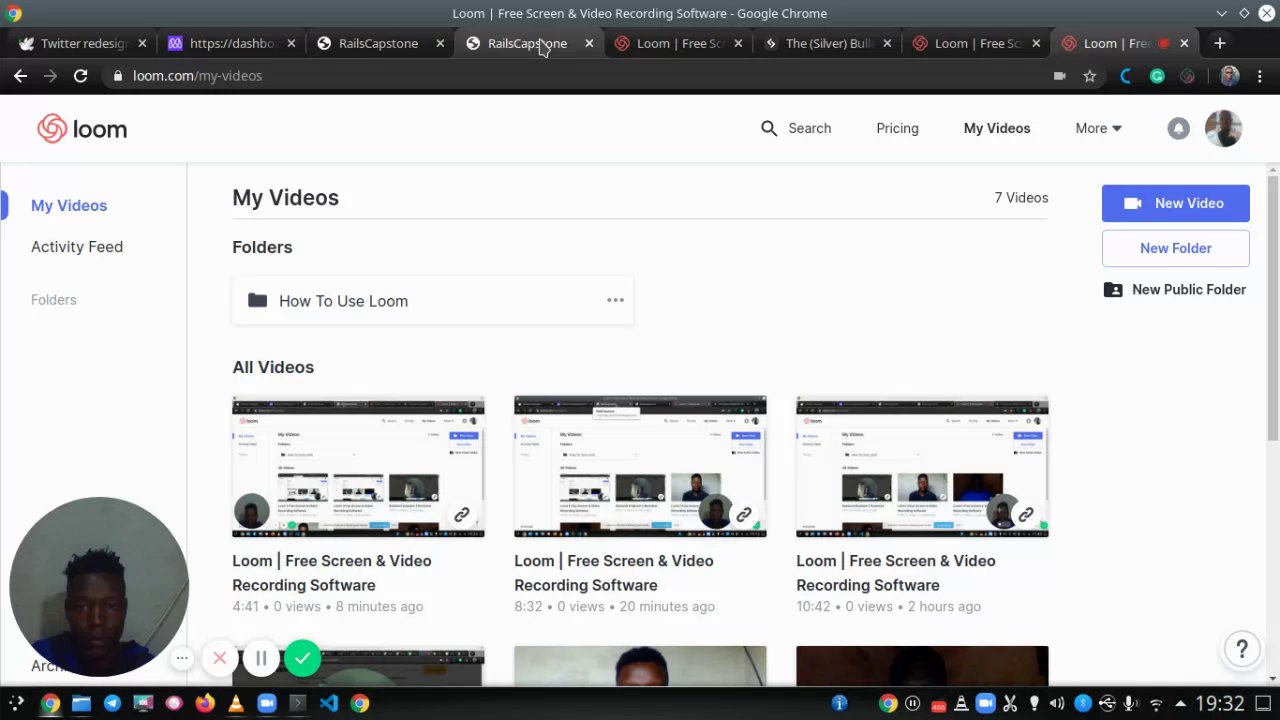Screen dimensions: 1280x720
Task: Start a New Video recording
Action: point(1176,203)
